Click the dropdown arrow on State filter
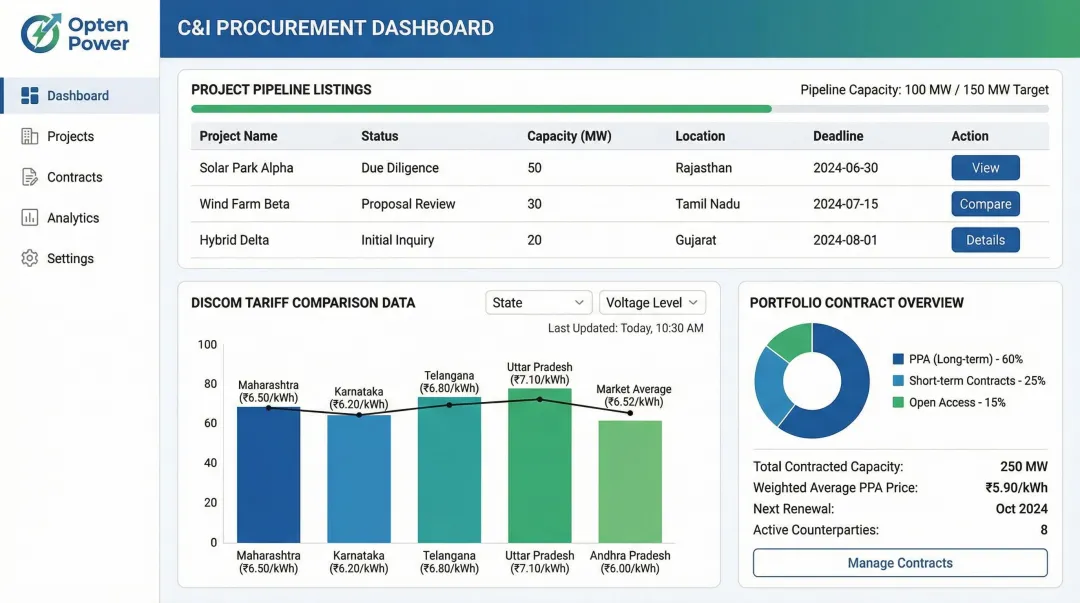The width and height of the screenshot is (1080, 603). (x=581, y=302)
